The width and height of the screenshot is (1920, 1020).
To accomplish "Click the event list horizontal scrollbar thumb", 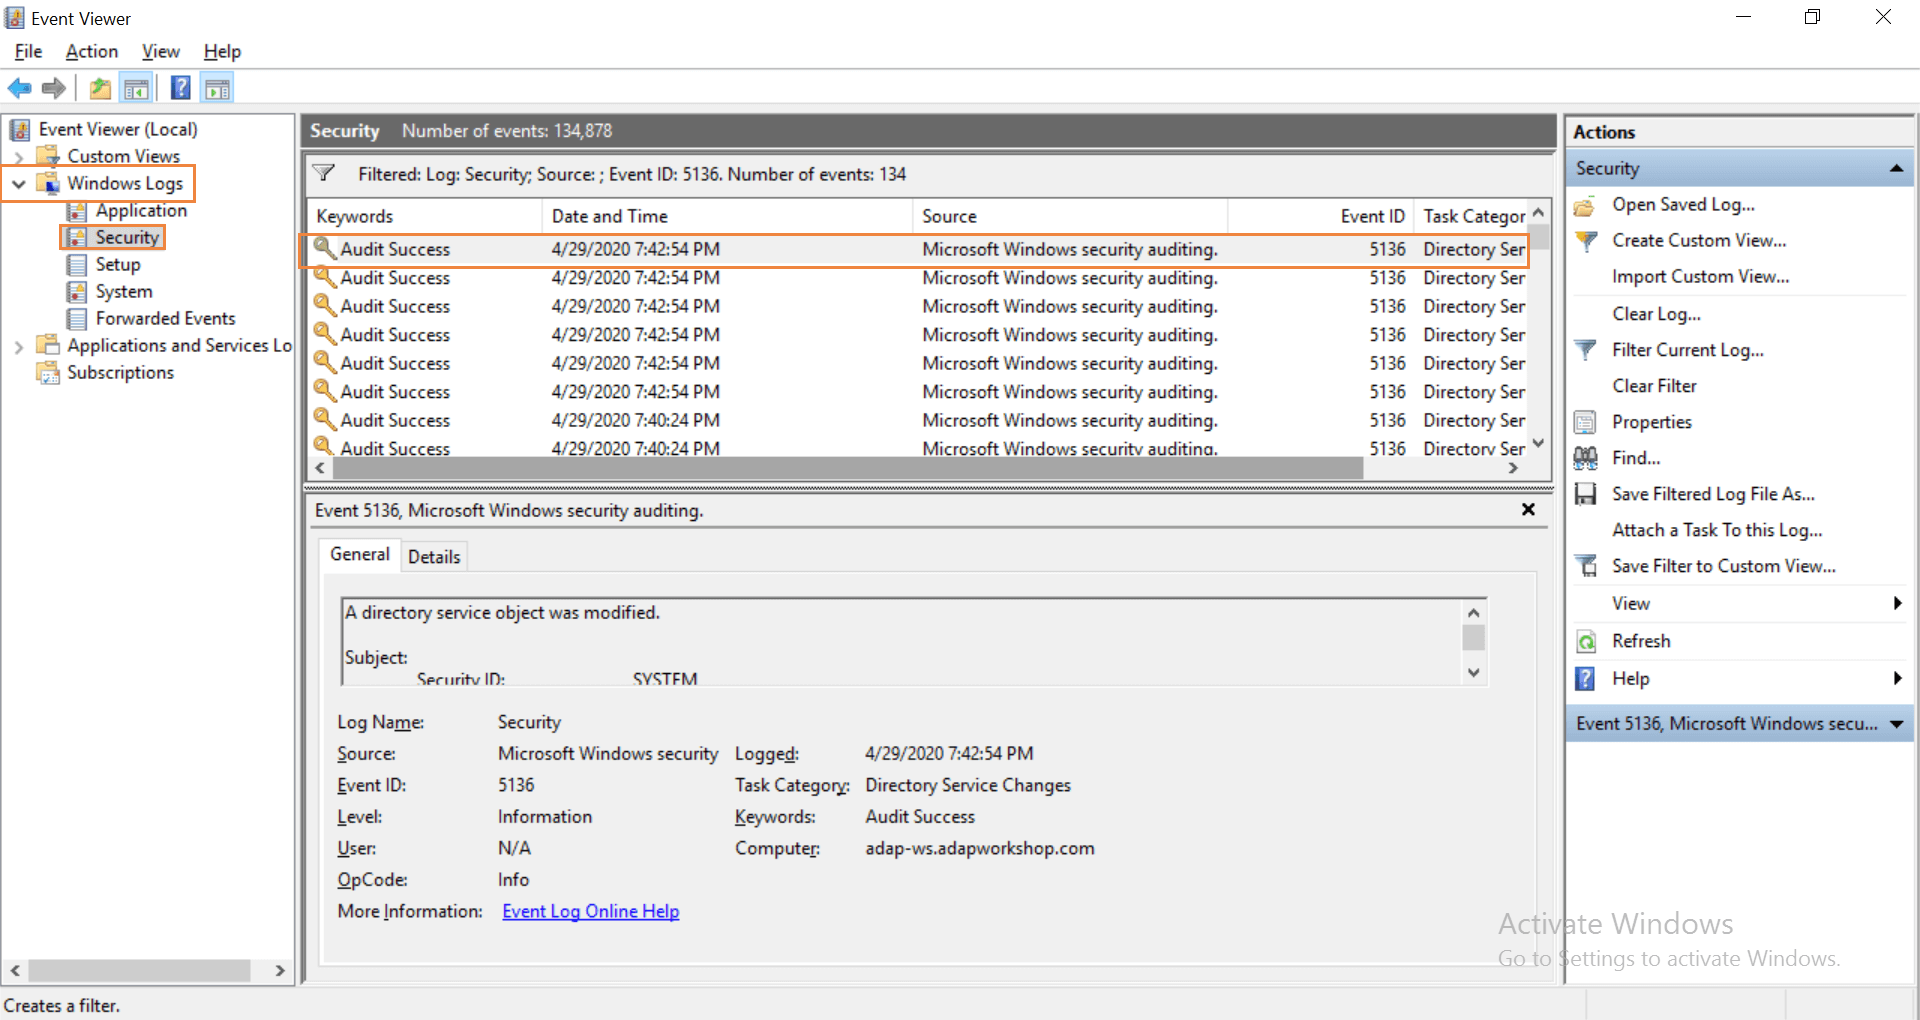I will point(848,468).
